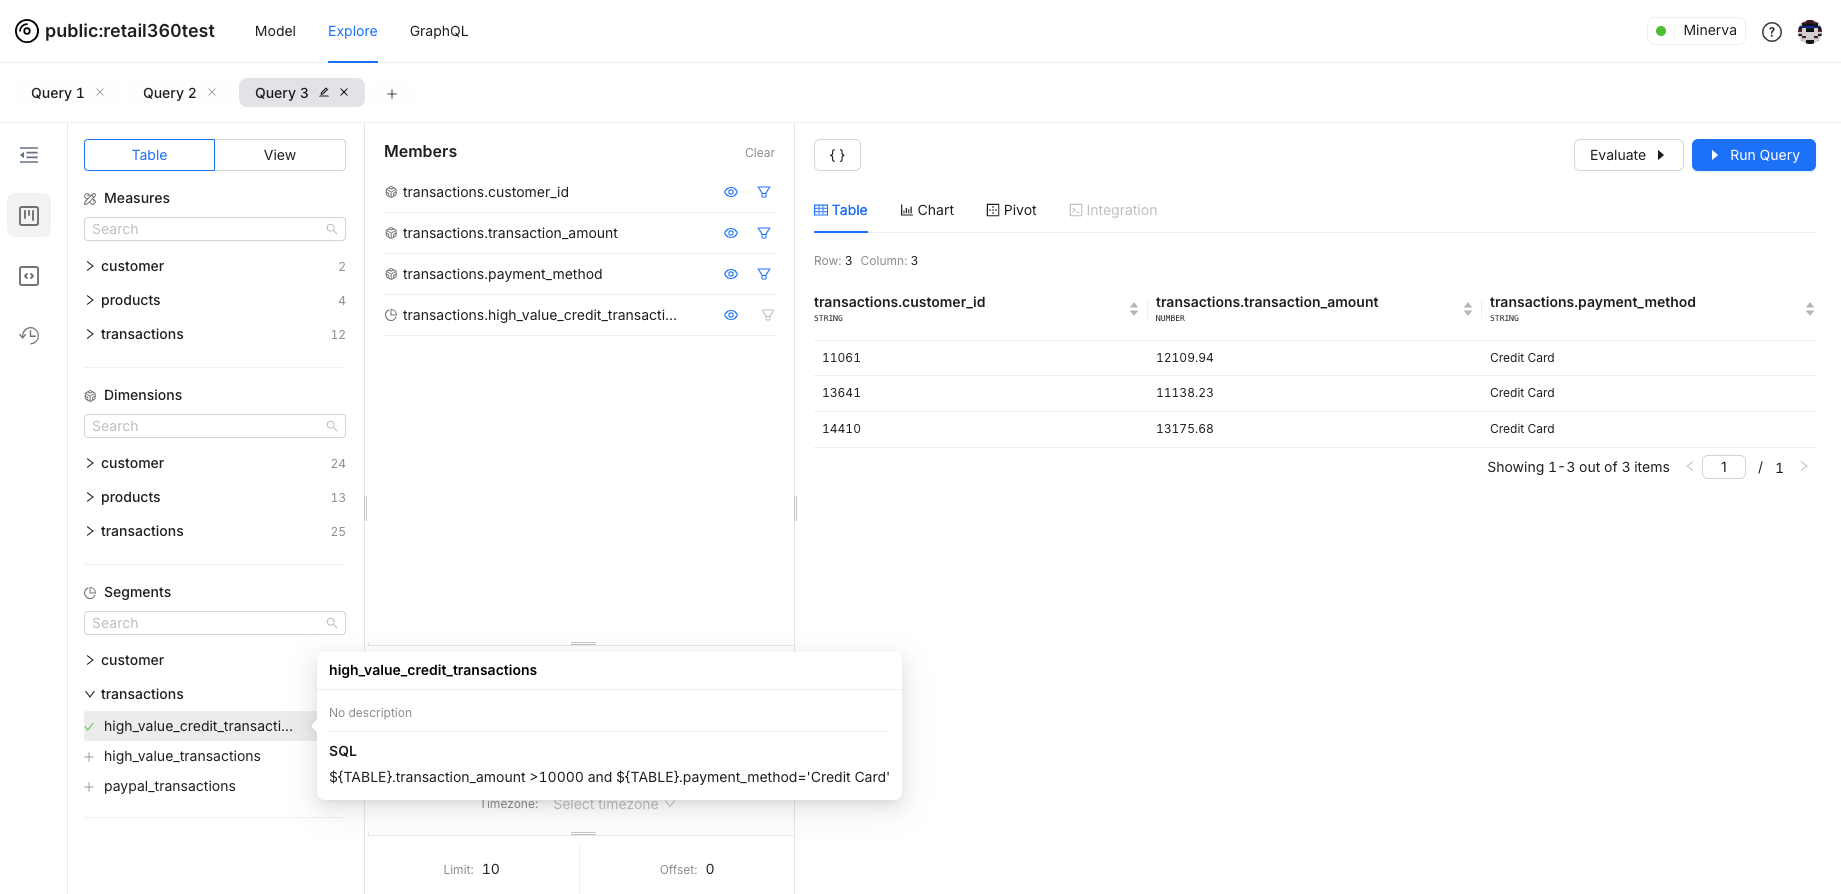Open the user avatar menu

click(x=1810, y=32)
